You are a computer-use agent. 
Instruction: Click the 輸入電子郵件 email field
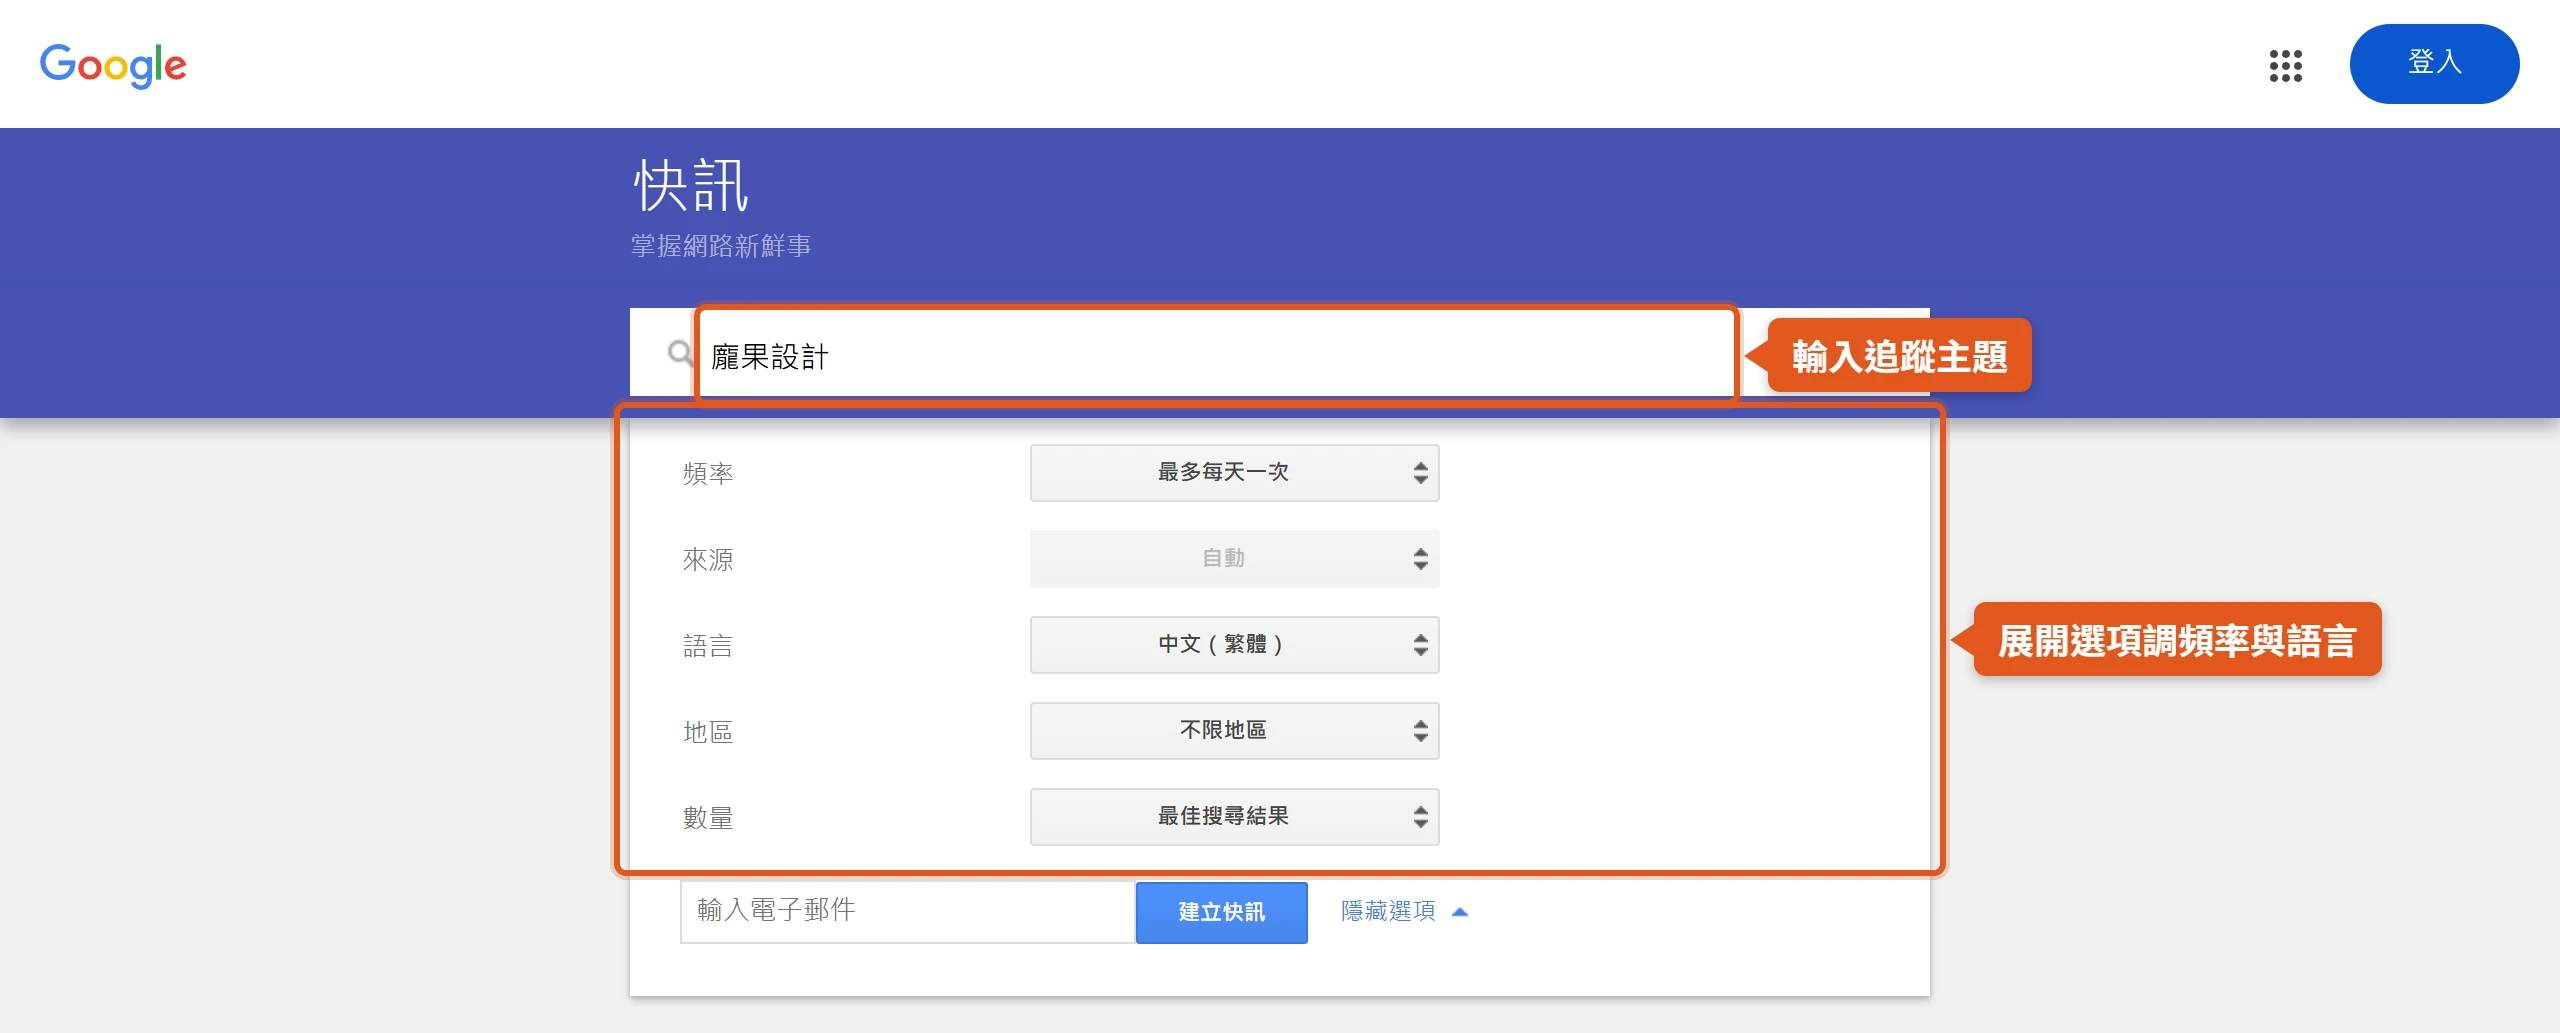[908, 911]
